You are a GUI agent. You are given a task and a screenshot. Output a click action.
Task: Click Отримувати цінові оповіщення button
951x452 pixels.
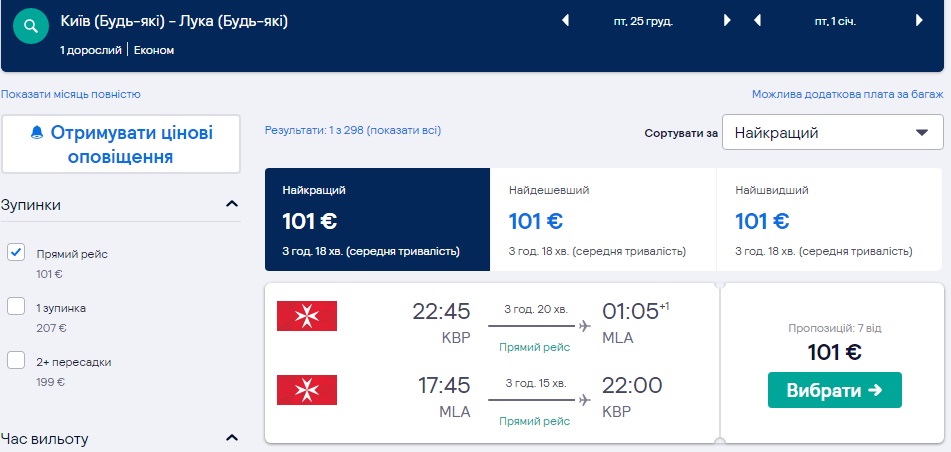121,145
